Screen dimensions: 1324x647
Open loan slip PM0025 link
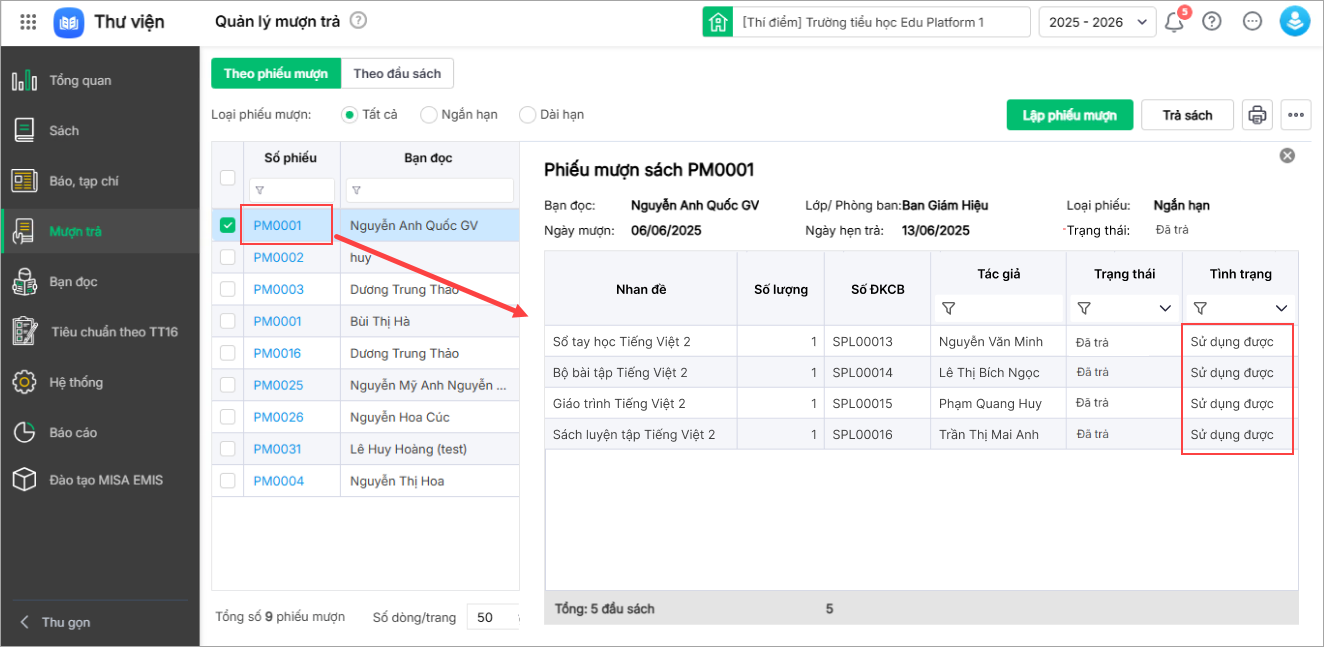(x=278, y=385)
